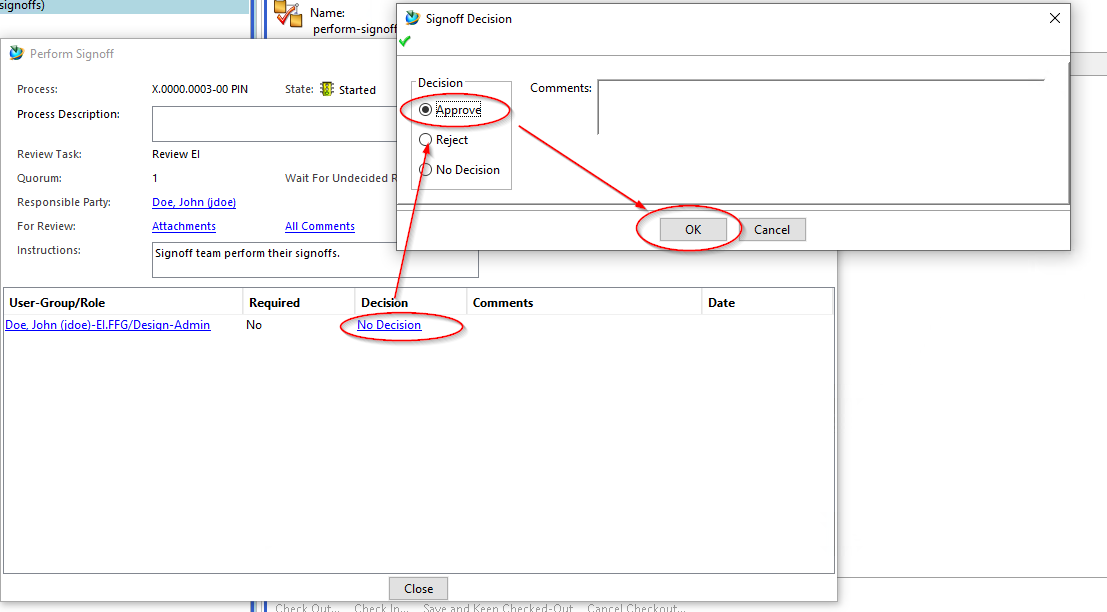1107x612 pixels.
Task: Click in the Comments text box
Action: (820, 106)
